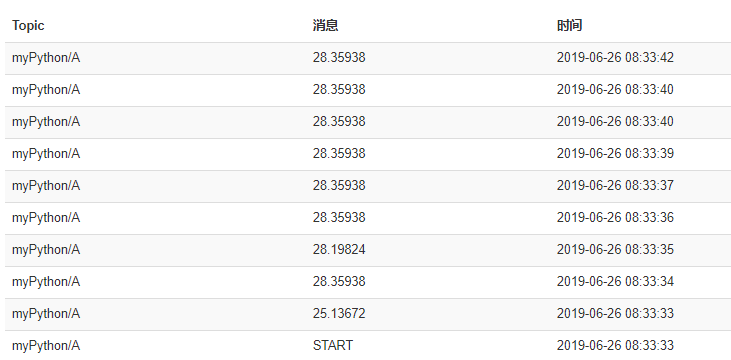Select myPython/A topic in the 28.19824 row
Viewport: 731px width, 360px height.
coord(46,249)
